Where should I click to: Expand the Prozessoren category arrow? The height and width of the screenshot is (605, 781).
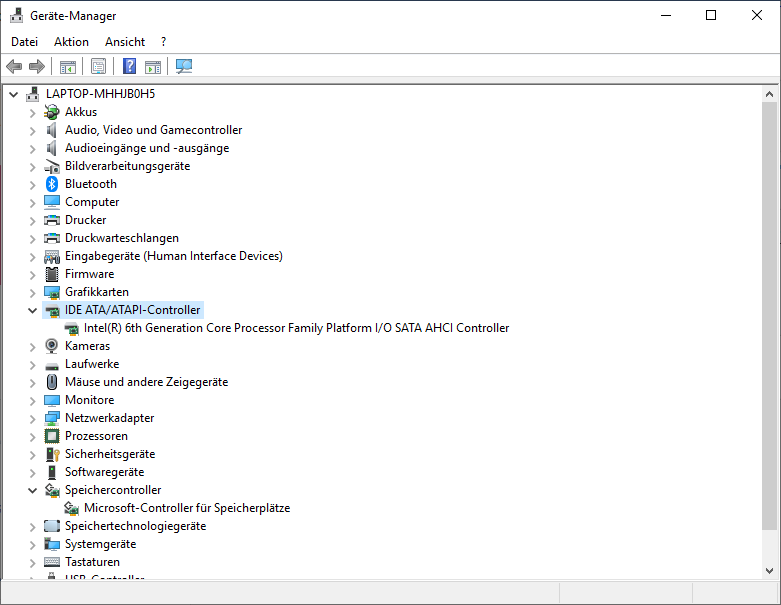(32, 437)
